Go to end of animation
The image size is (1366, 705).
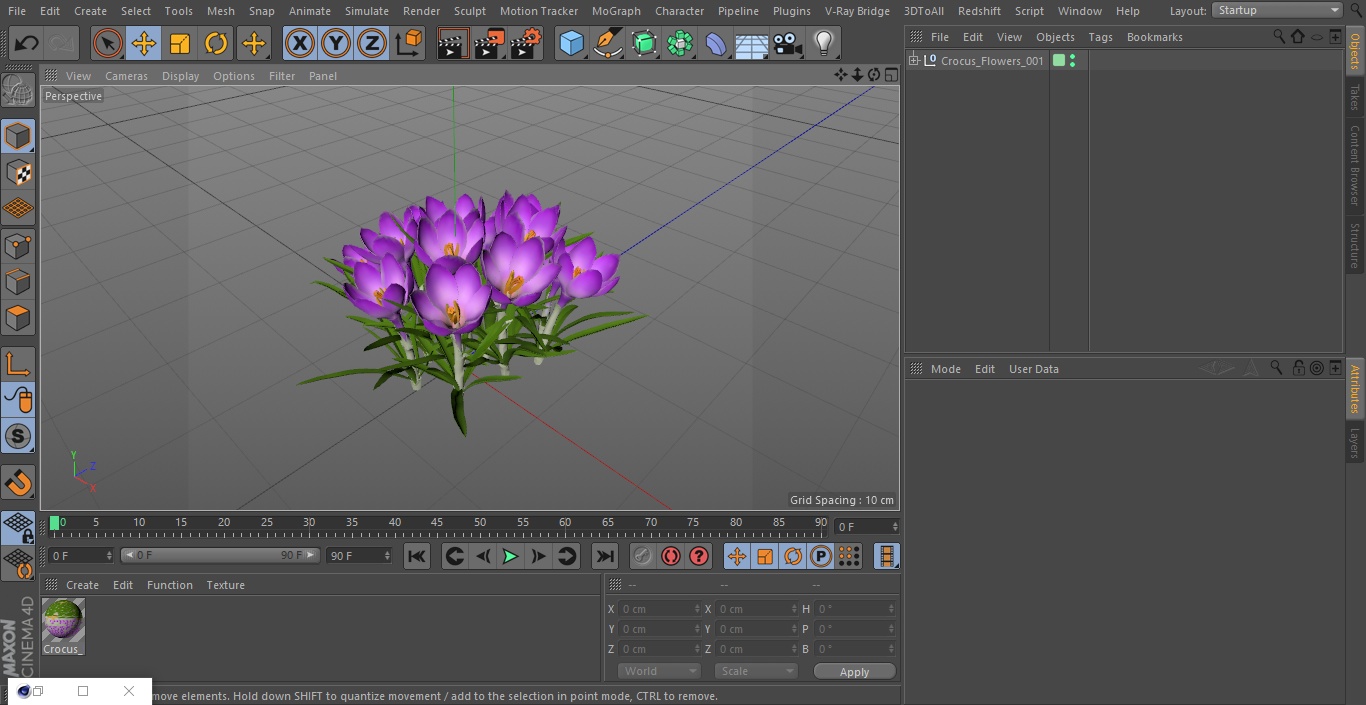(605, 556)
